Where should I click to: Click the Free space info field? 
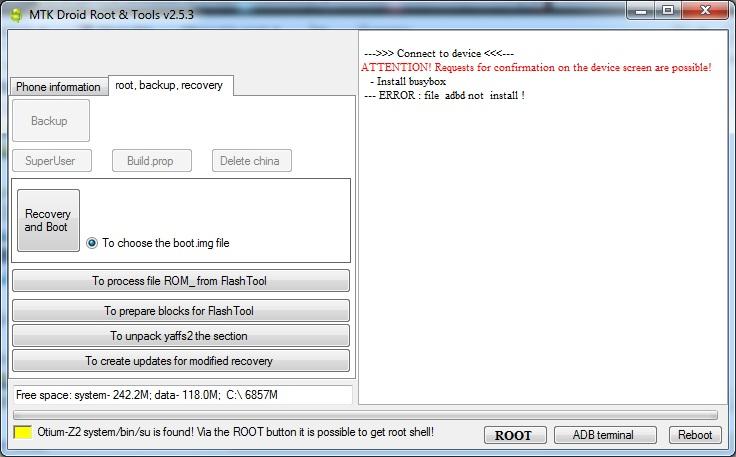183,395
